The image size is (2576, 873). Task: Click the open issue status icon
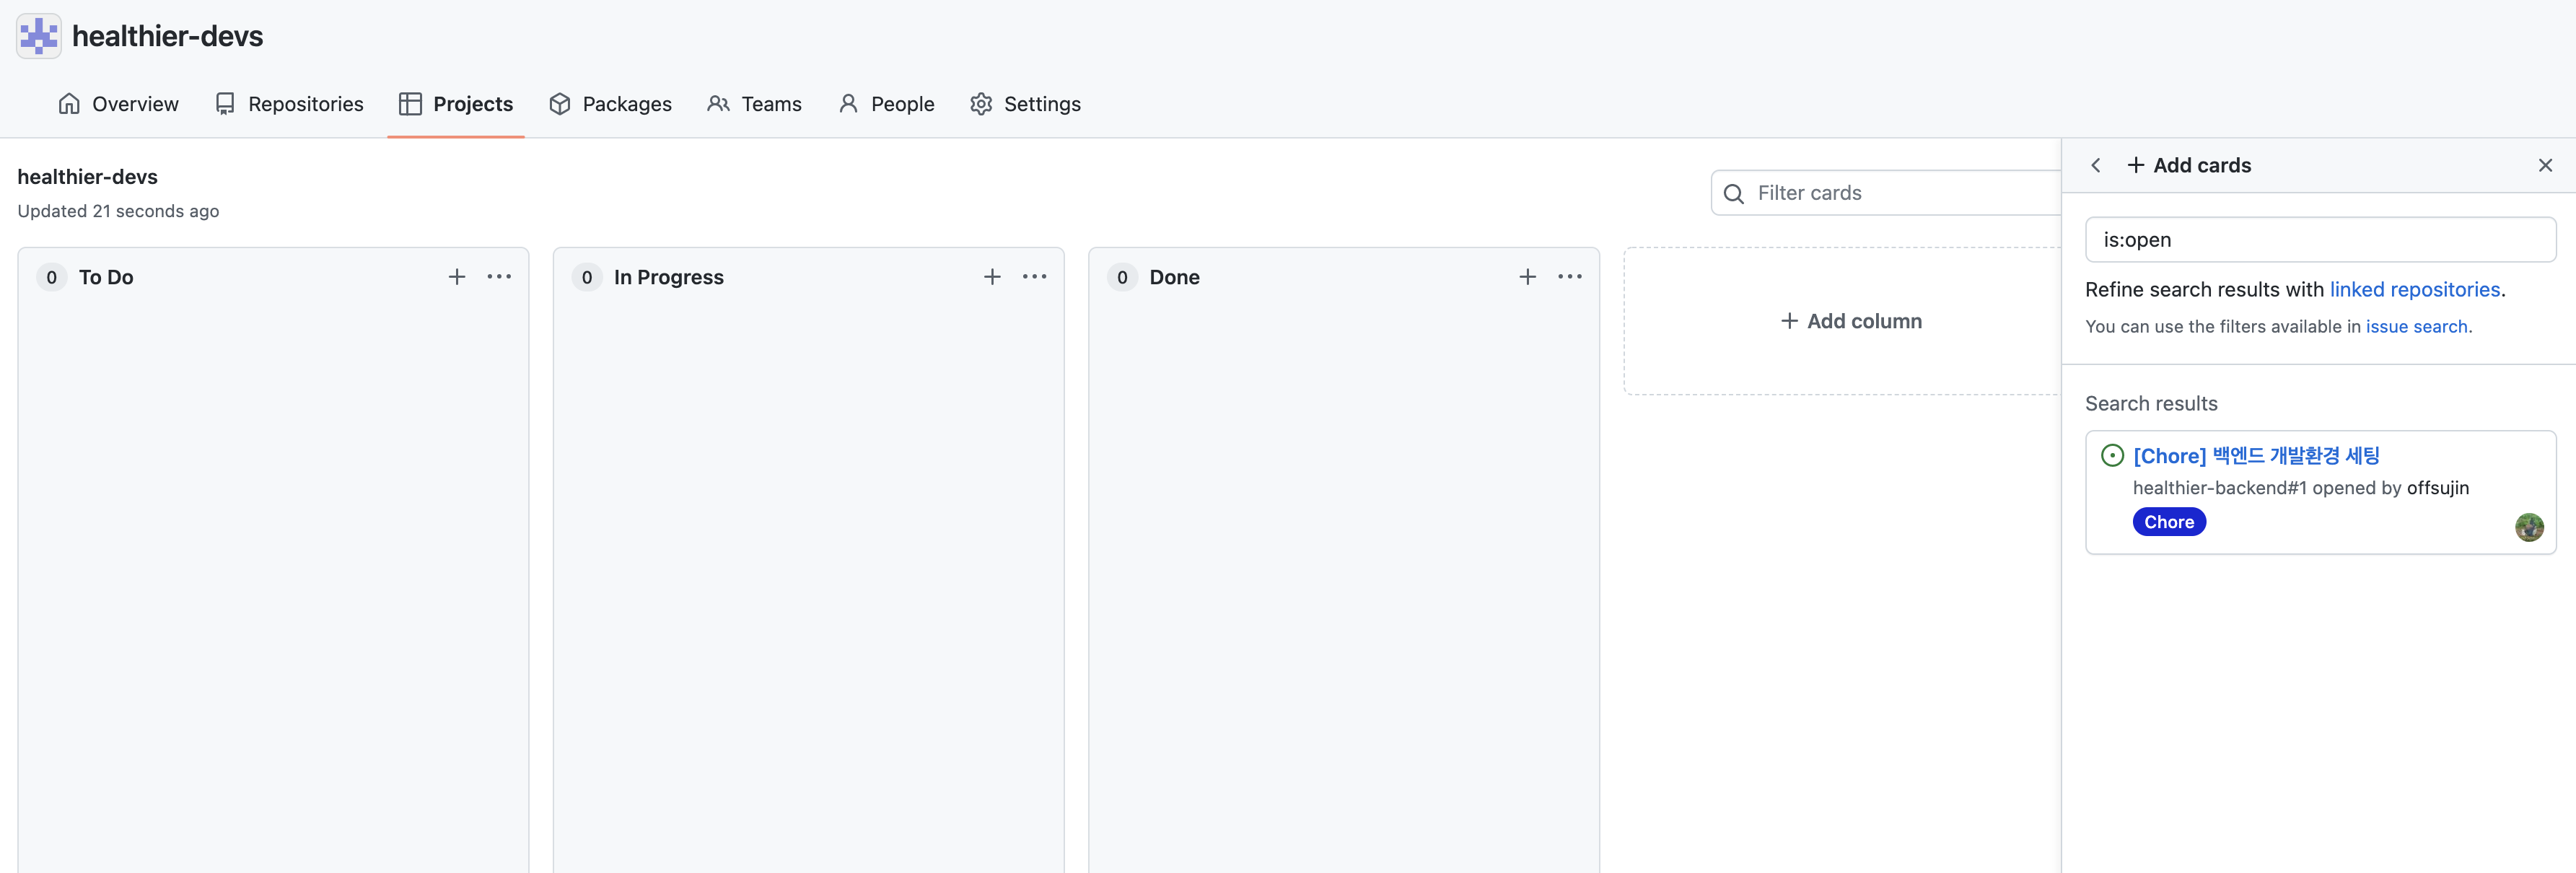coord(2112,456)
